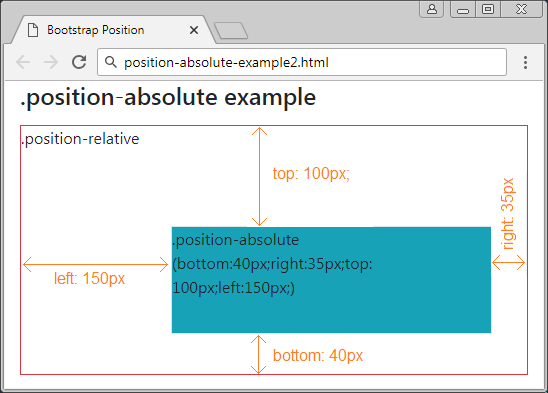Click the browser back arrow
This screenshot has height=393, width=548.
tap(23, 62)
